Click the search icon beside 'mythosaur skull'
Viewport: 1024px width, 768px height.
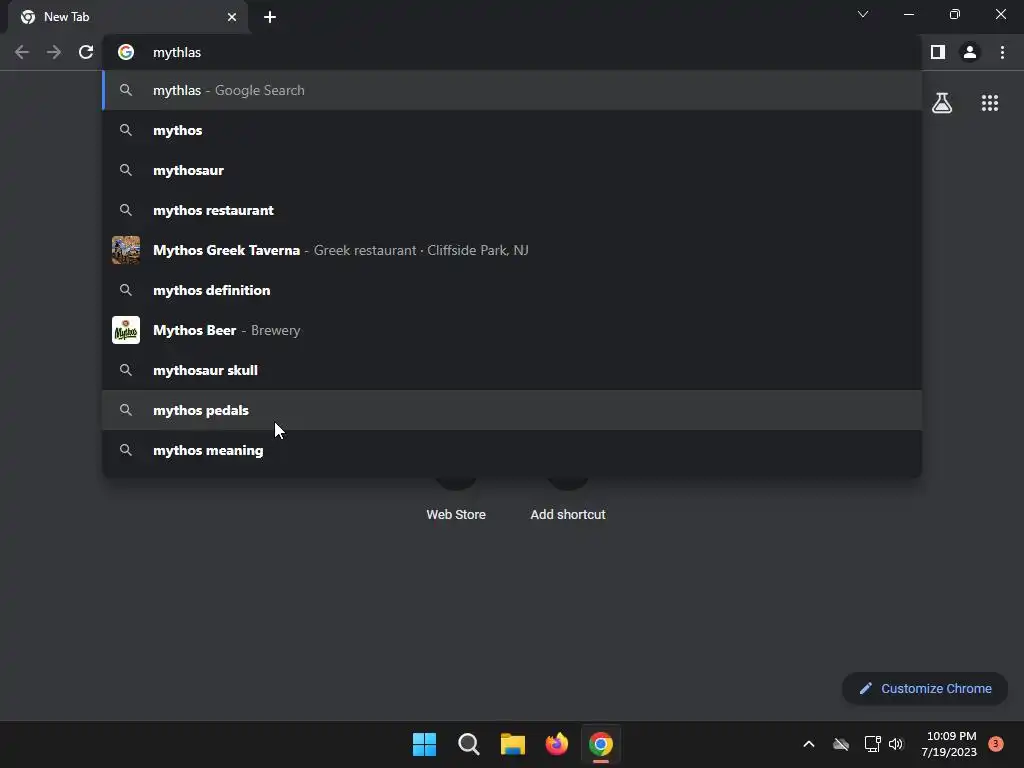click(x=126, y=370)
